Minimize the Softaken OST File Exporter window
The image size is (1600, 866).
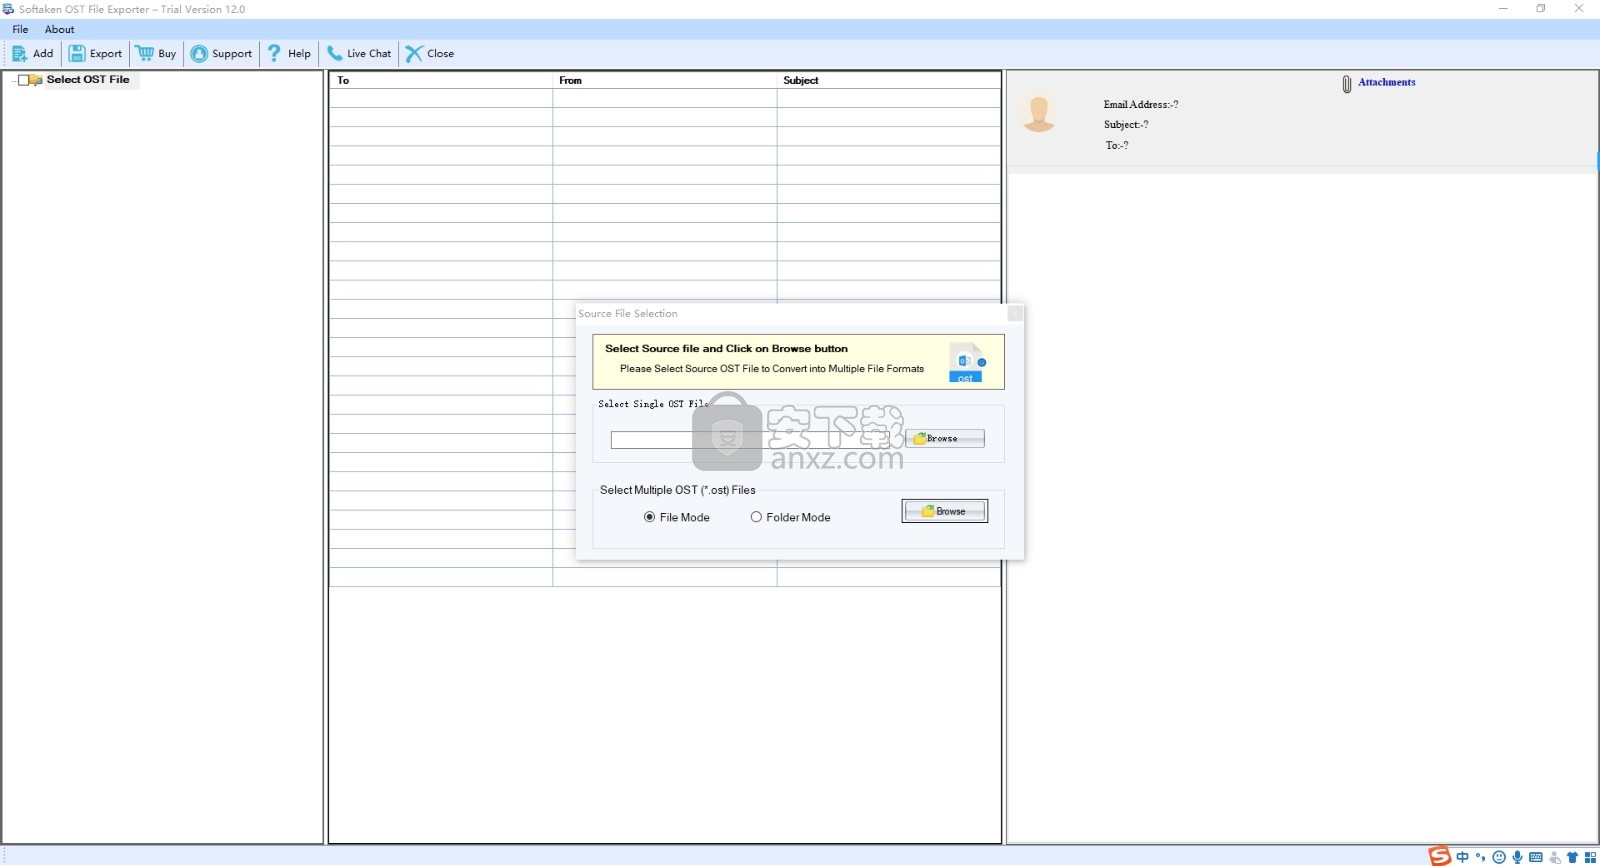point(1503,9)
